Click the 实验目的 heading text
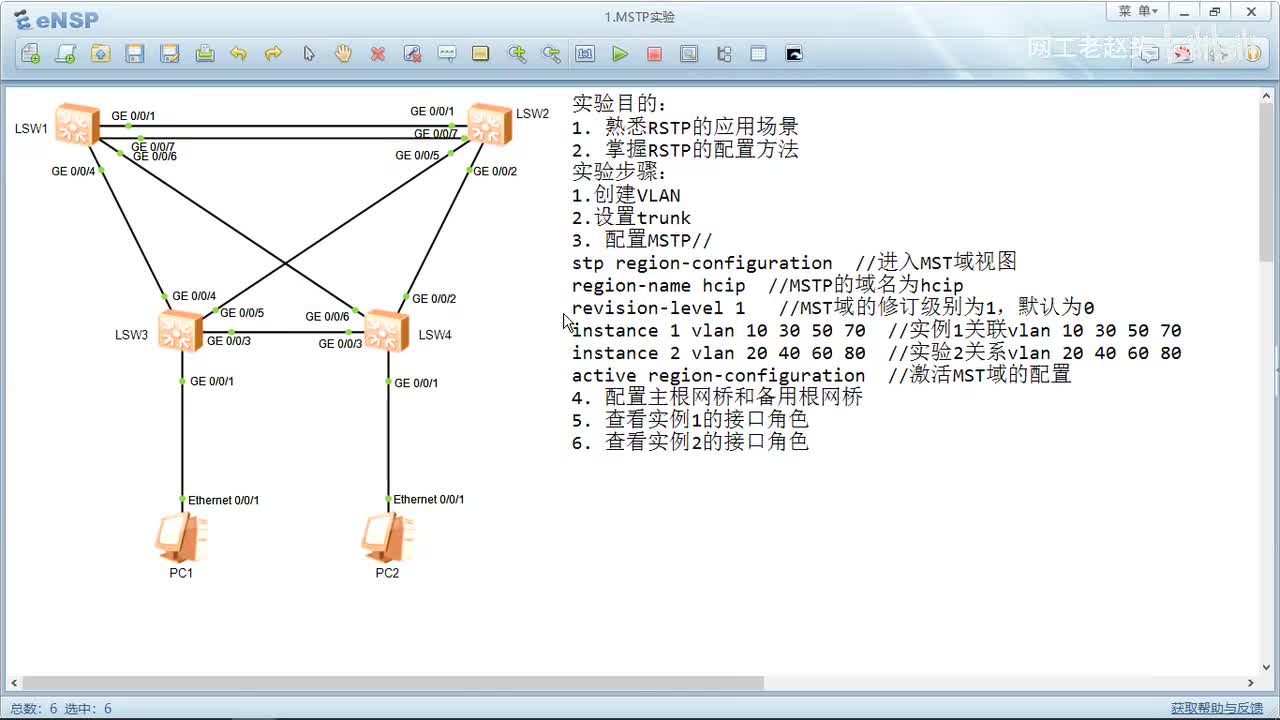This screenshot has height=720, width=1280. pyautogui.click(x=619, y=104)
